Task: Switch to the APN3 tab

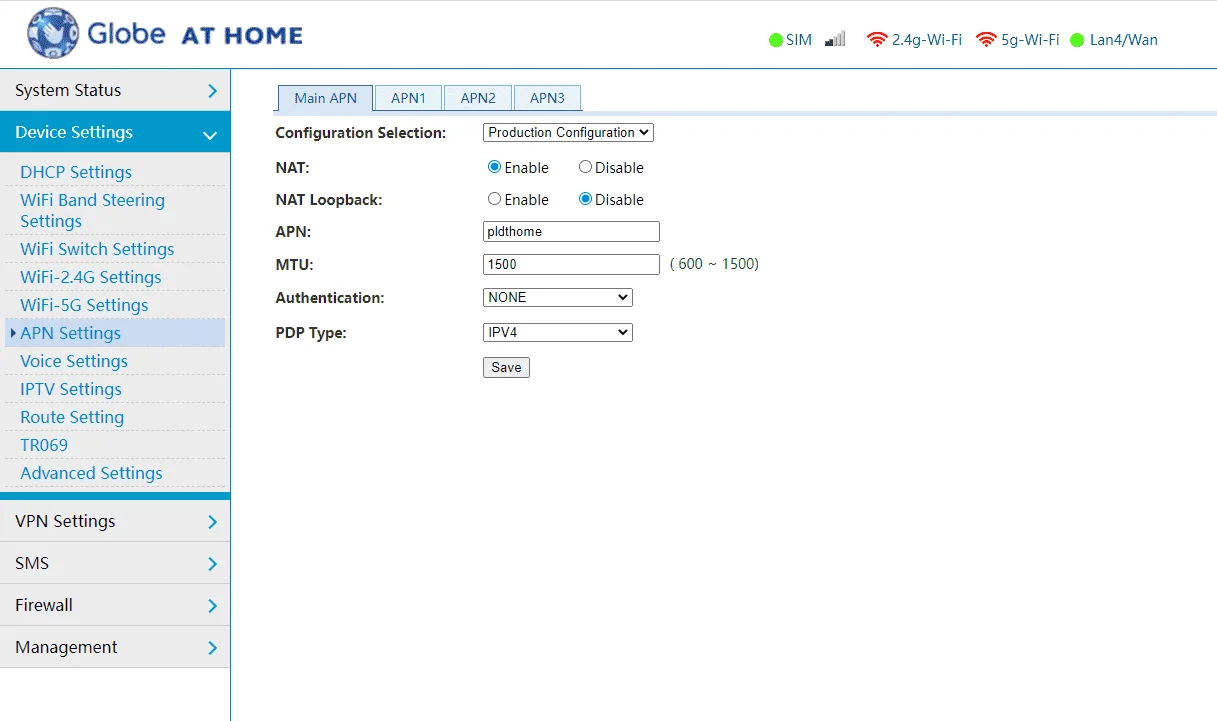Action: pos(547,98)
